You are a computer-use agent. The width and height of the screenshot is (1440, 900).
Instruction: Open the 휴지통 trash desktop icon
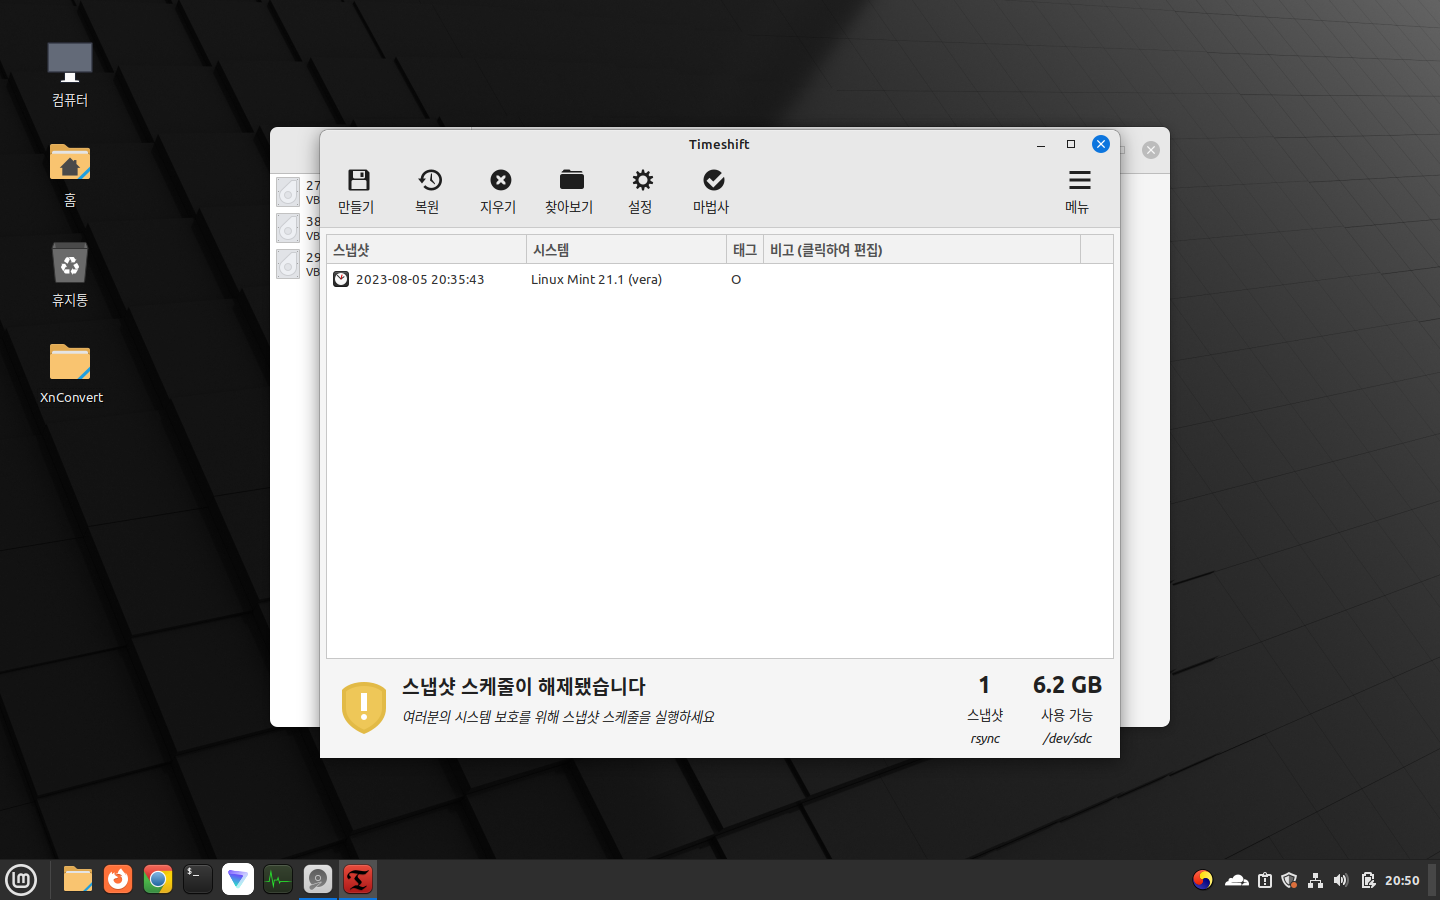tap(70, 275)
